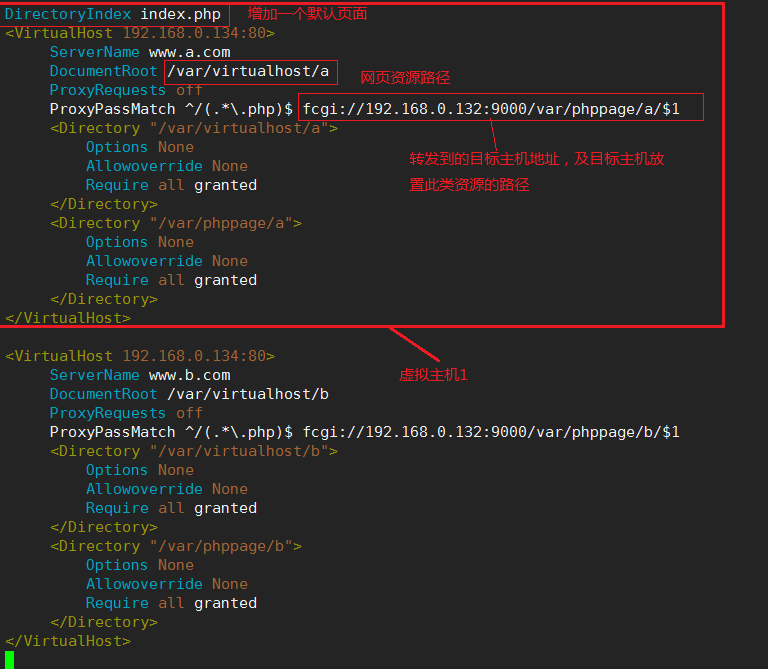Click the Directory "/var/phppage/b" opening tag
768x669 pixels.
176,546
